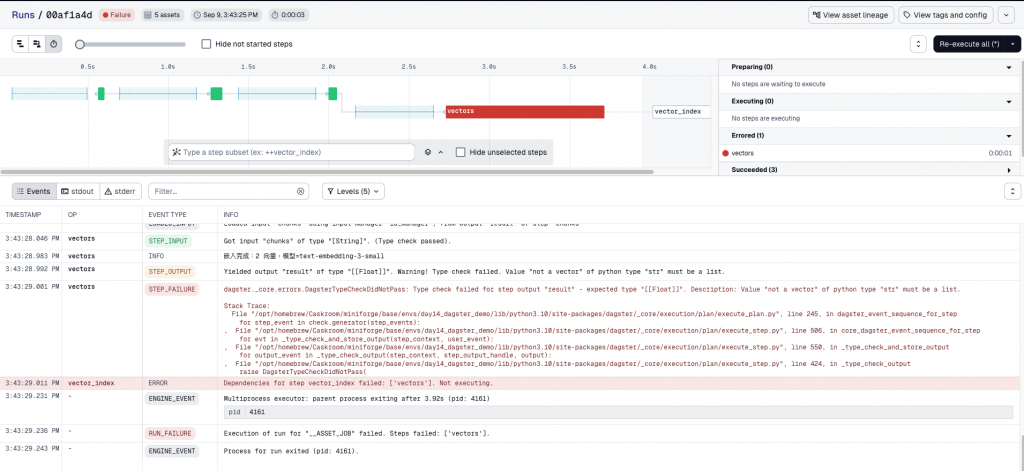The image size is (1024, 471).
Task: Click the TIMESTAMP column header
Action: coord(22,214)
